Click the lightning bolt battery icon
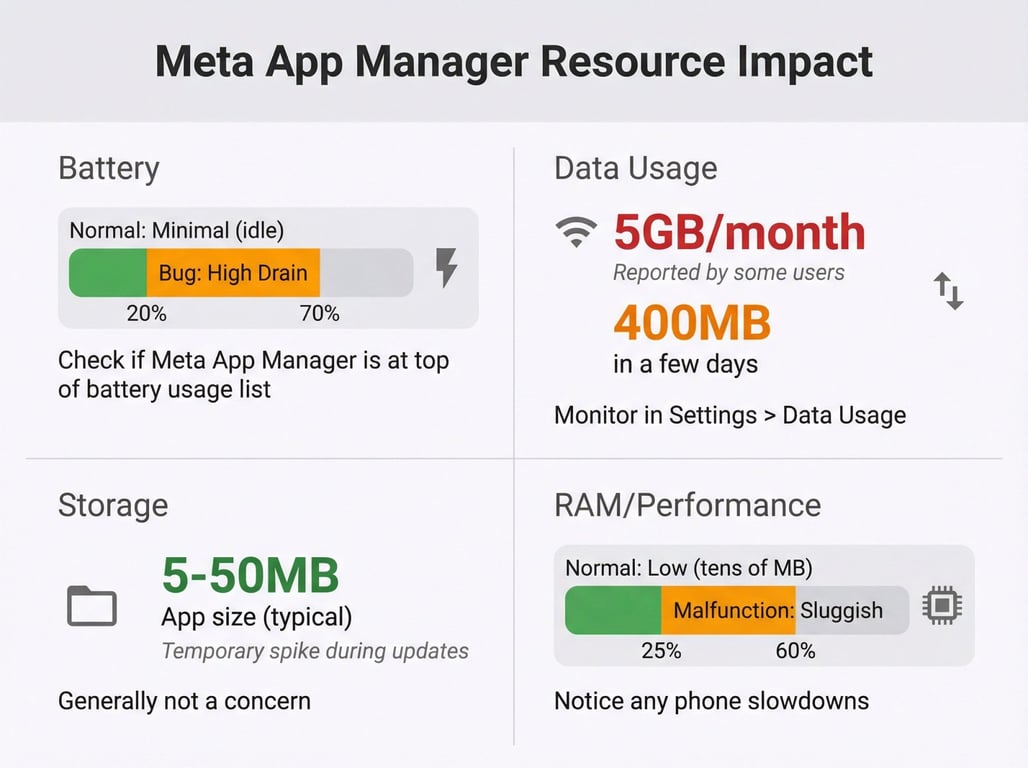1028x768 pixels. click(447, 269)
